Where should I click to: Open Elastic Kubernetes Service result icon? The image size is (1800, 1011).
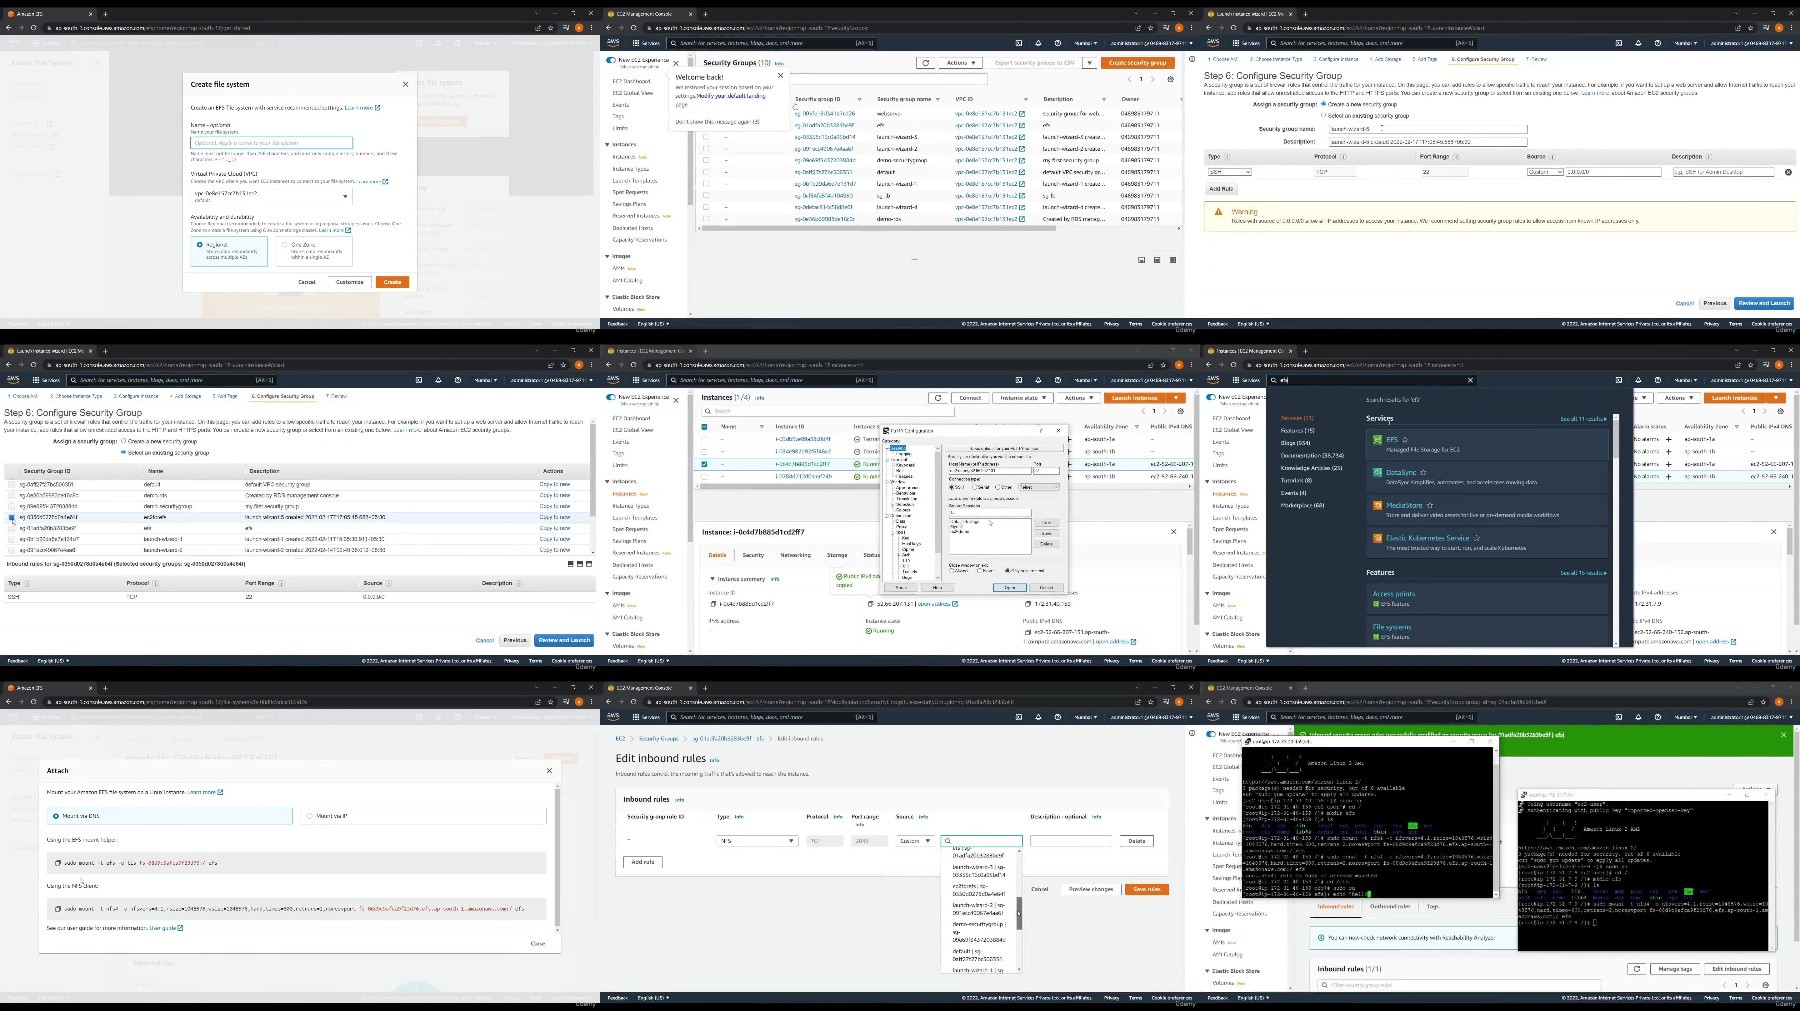click(x=1377, y=538)
